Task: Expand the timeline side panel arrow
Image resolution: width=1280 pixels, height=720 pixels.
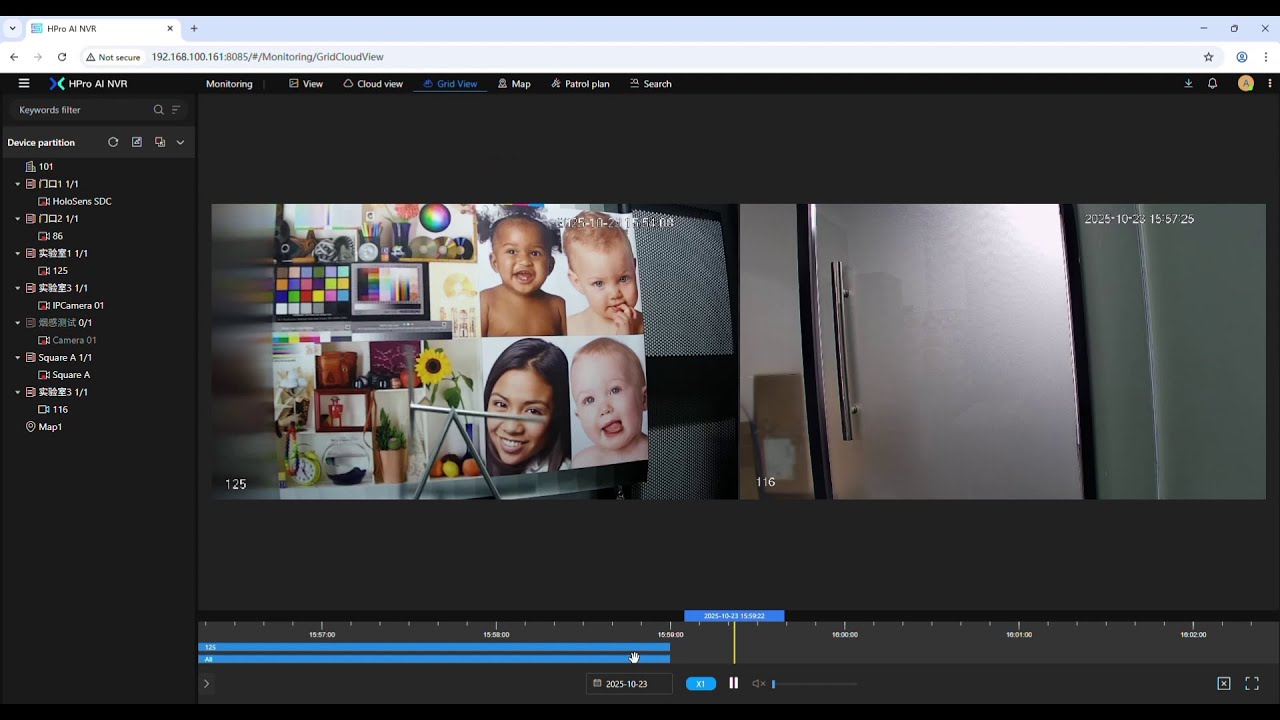Action: pos(206,684)
